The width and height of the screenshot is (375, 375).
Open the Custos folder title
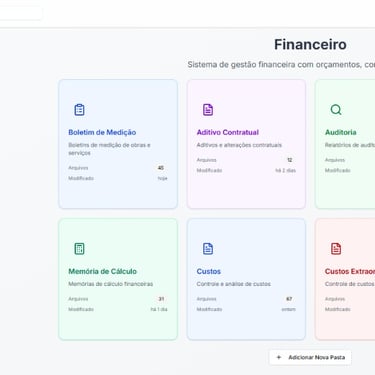(x=209, y=271)
